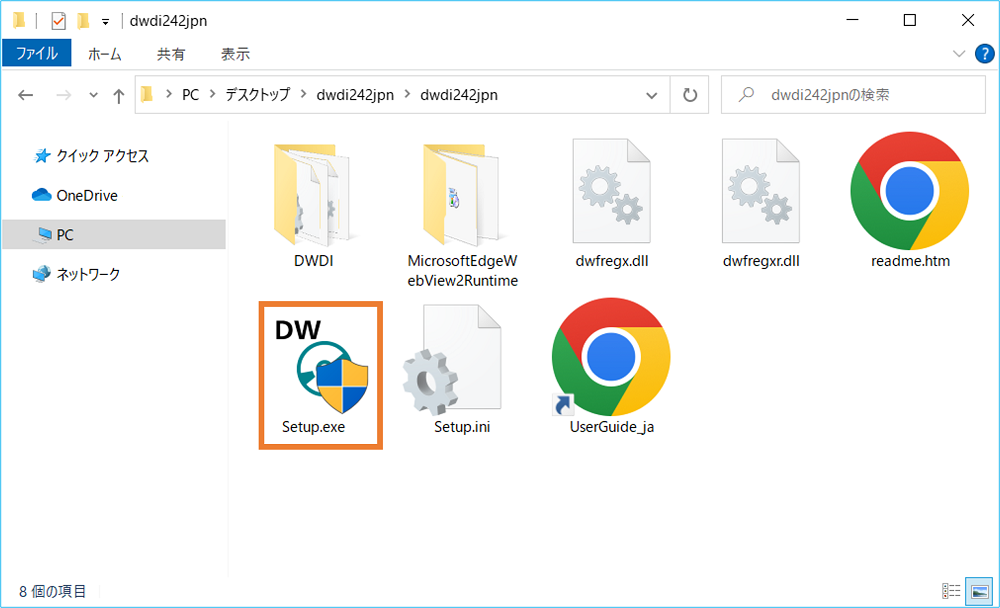Refresh the folder view

(689, 95)
